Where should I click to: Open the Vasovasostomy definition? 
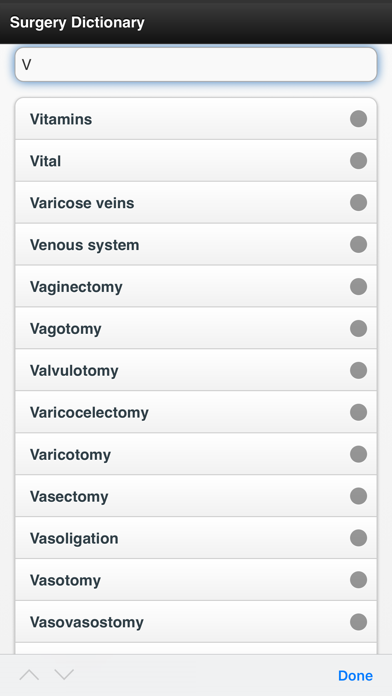[x=196, y=622]
